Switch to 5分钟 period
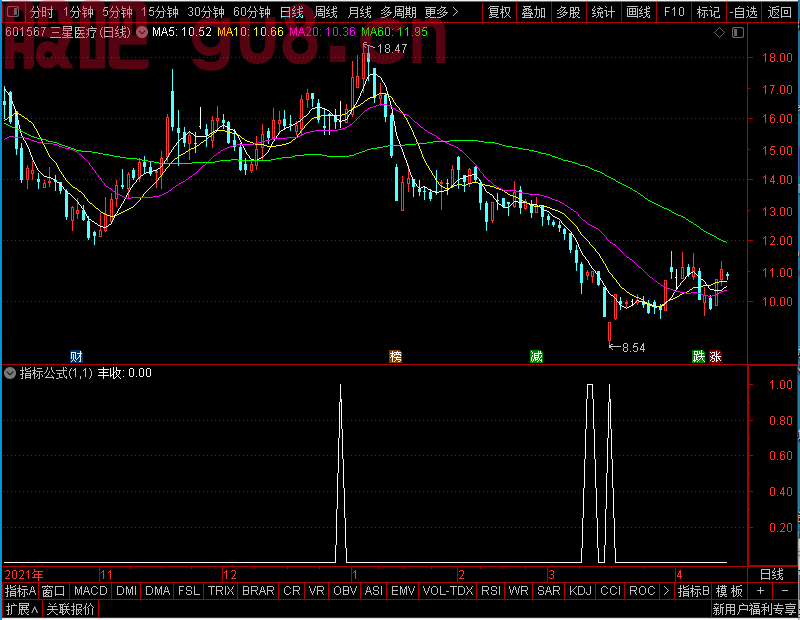Screen dimensions: 800x620 (x=117, y=12)
